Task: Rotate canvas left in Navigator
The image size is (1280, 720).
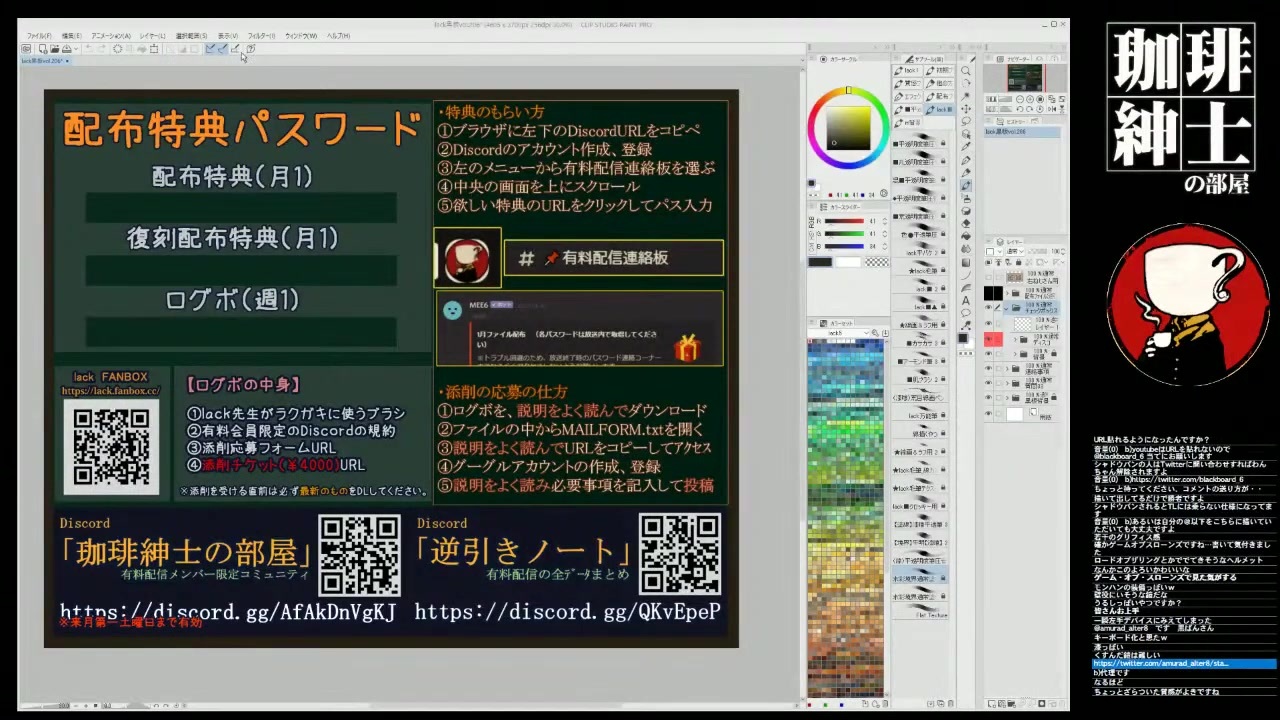Action: 1020,109
